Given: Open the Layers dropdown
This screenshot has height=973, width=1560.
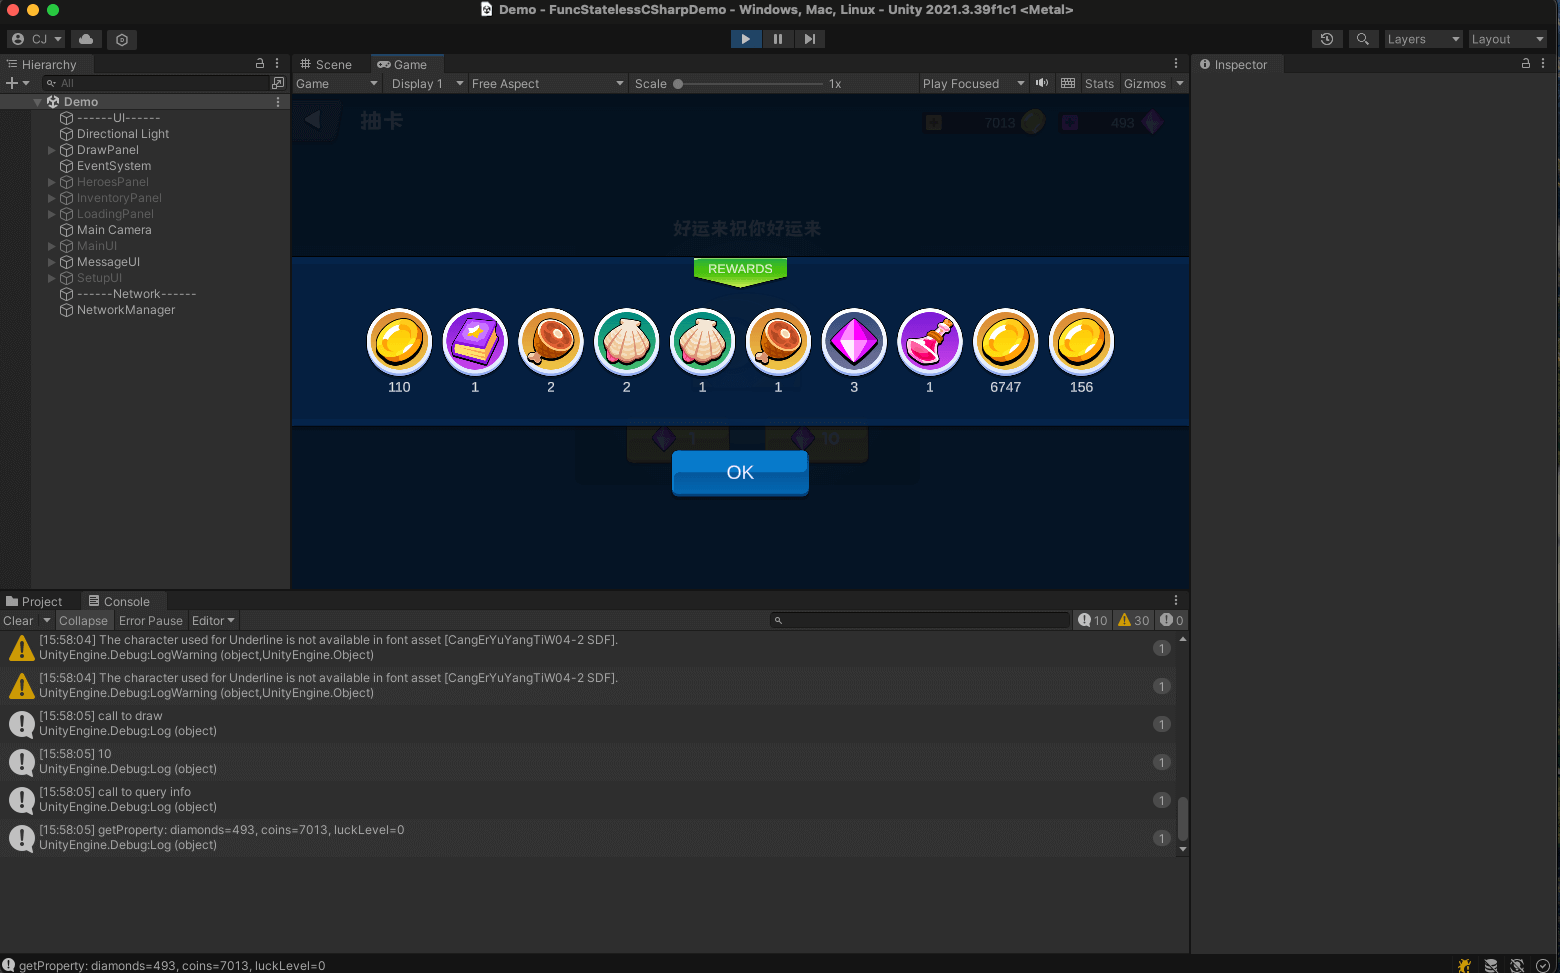Looking at the screenshot, I should (x=1422, y=39).
